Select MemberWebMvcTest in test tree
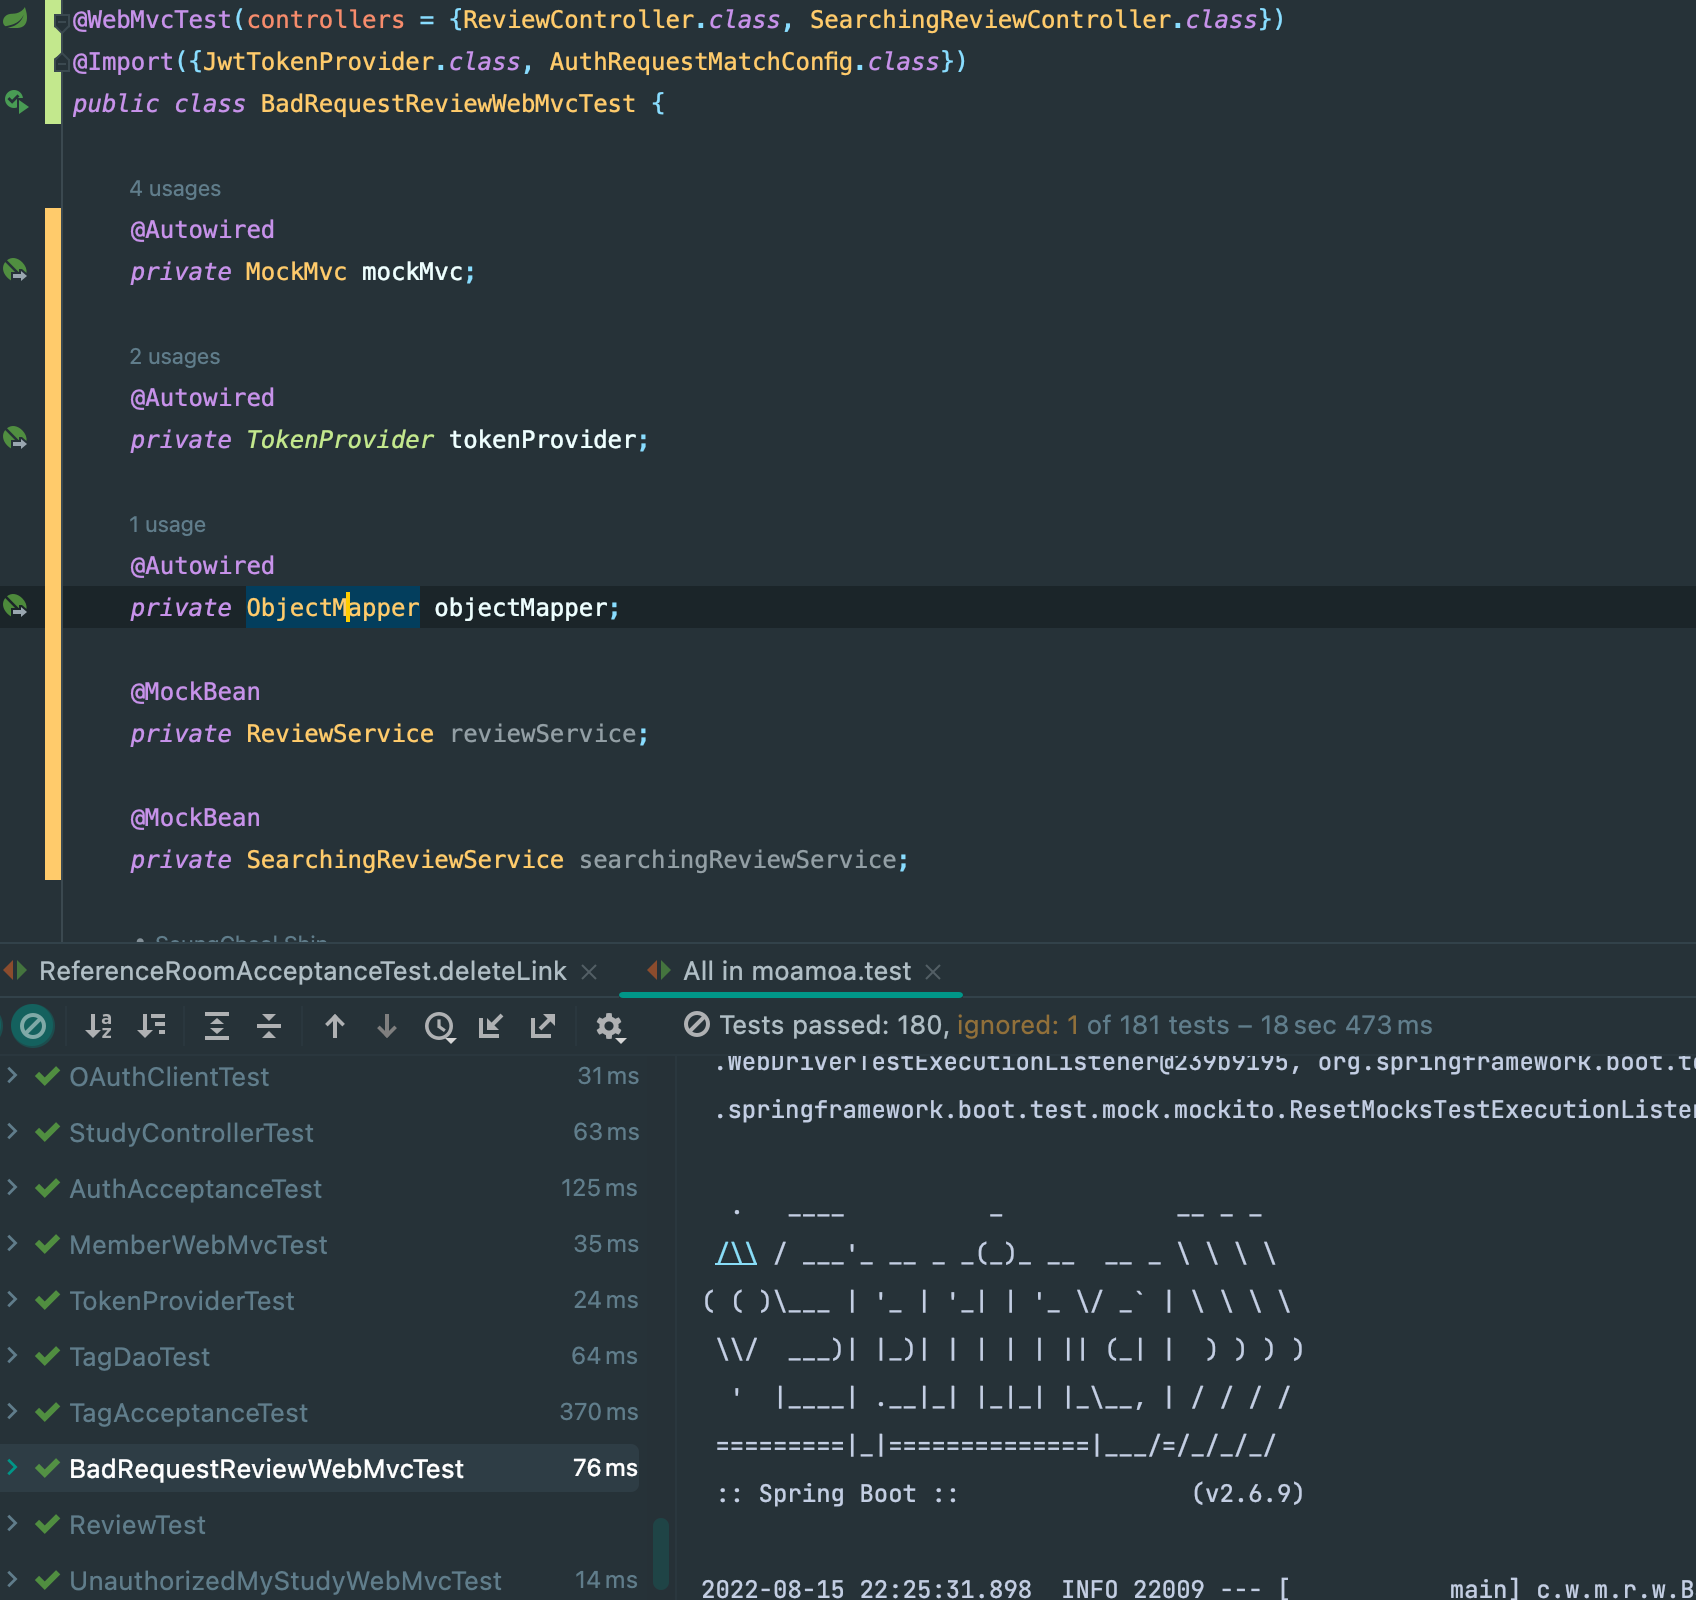The height and width of the screenshot is (1600, 1696). pyautogui.click(x=198, y=1245)
